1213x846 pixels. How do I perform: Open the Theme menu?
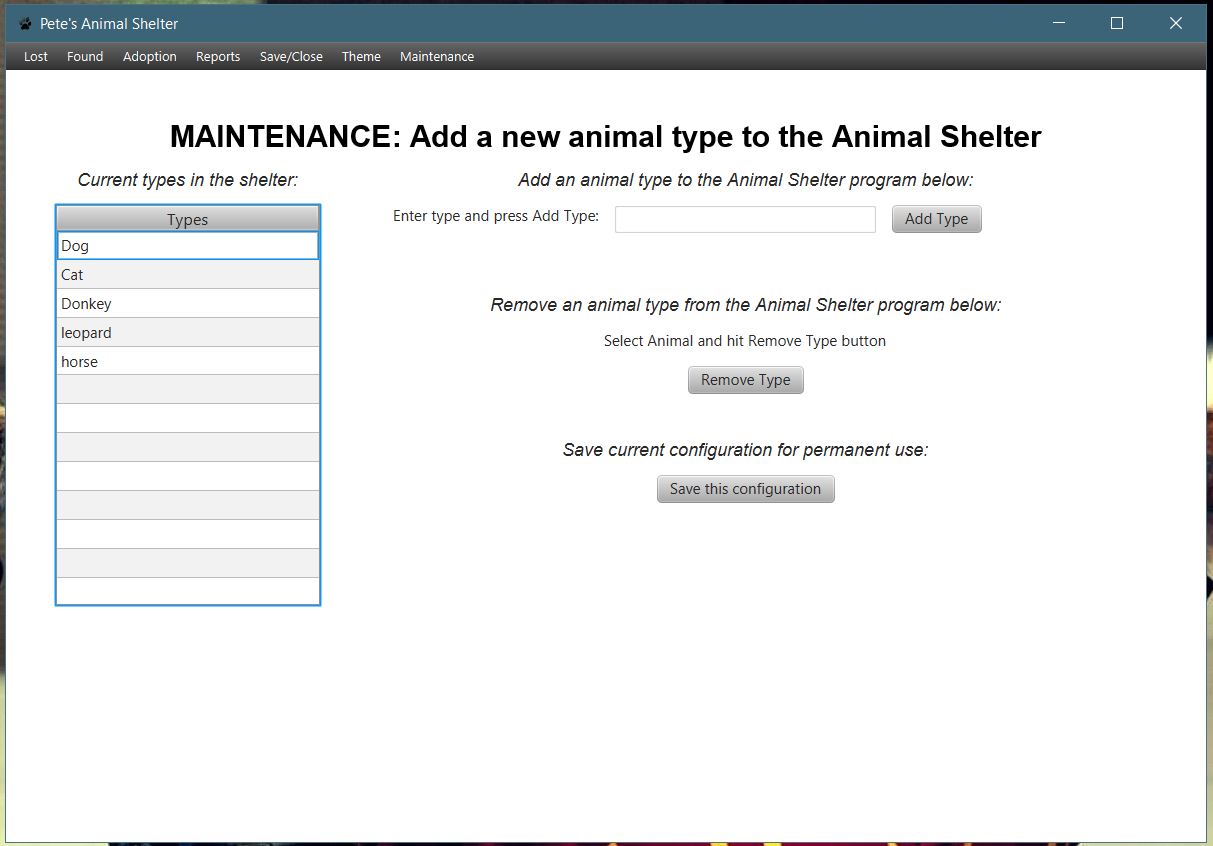click(x=360, y=56)
